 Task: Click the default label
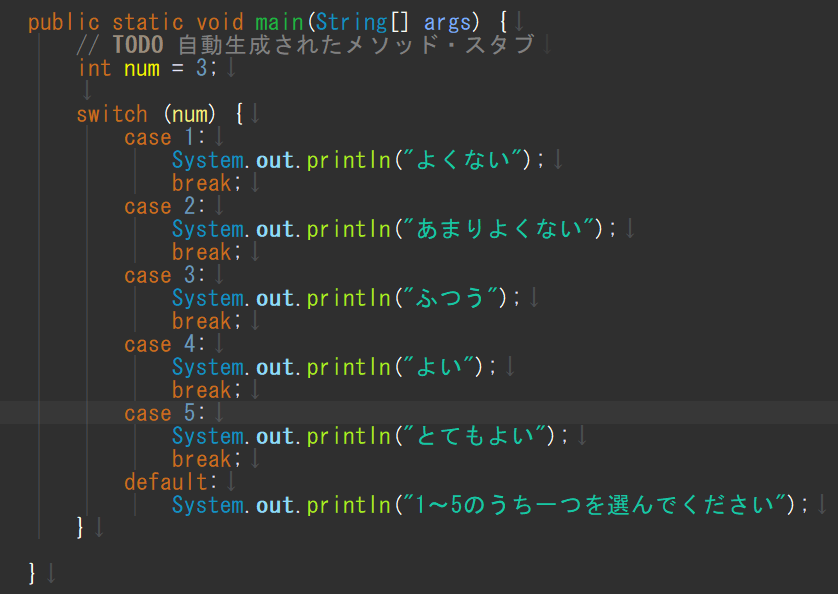(170, 482)
